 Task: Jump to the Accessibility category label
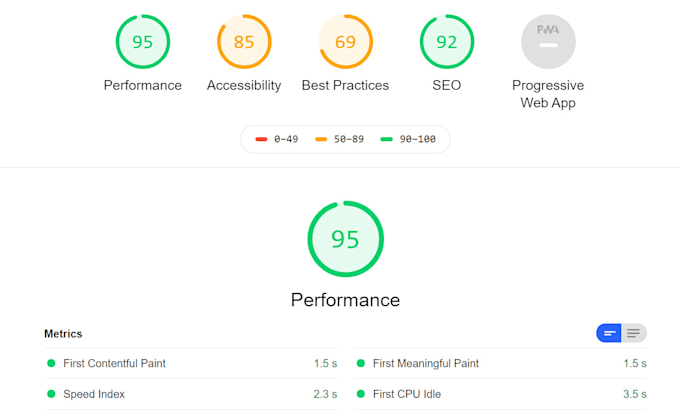(x=244, y=86)
